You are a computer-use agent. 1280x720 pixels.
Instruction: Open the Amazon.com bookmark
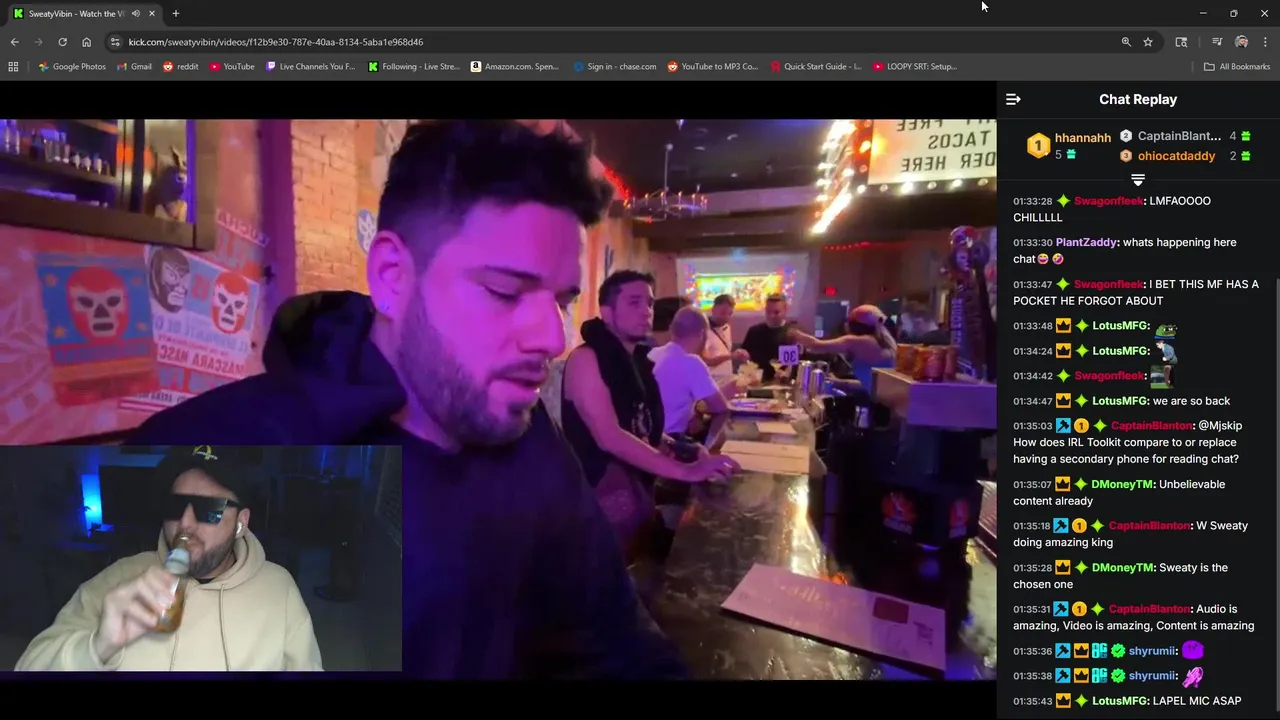point(514,67)
